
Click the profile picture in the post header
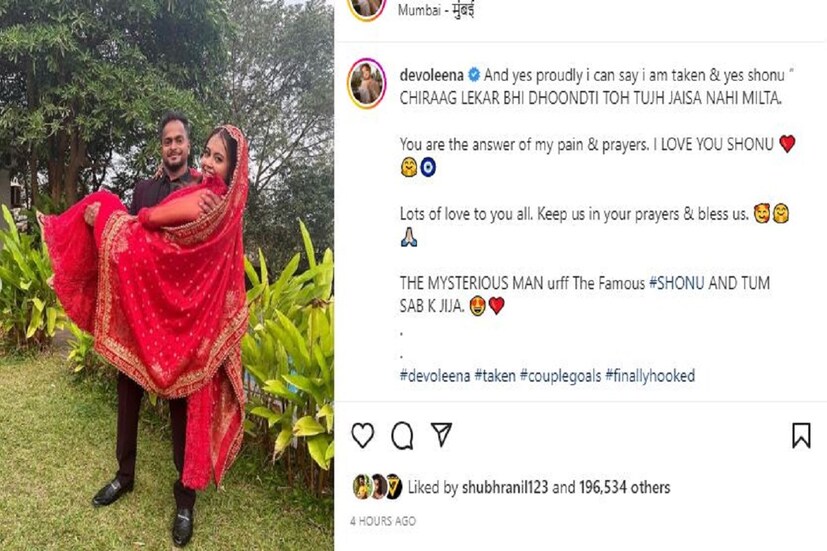(x=366, y=8)
